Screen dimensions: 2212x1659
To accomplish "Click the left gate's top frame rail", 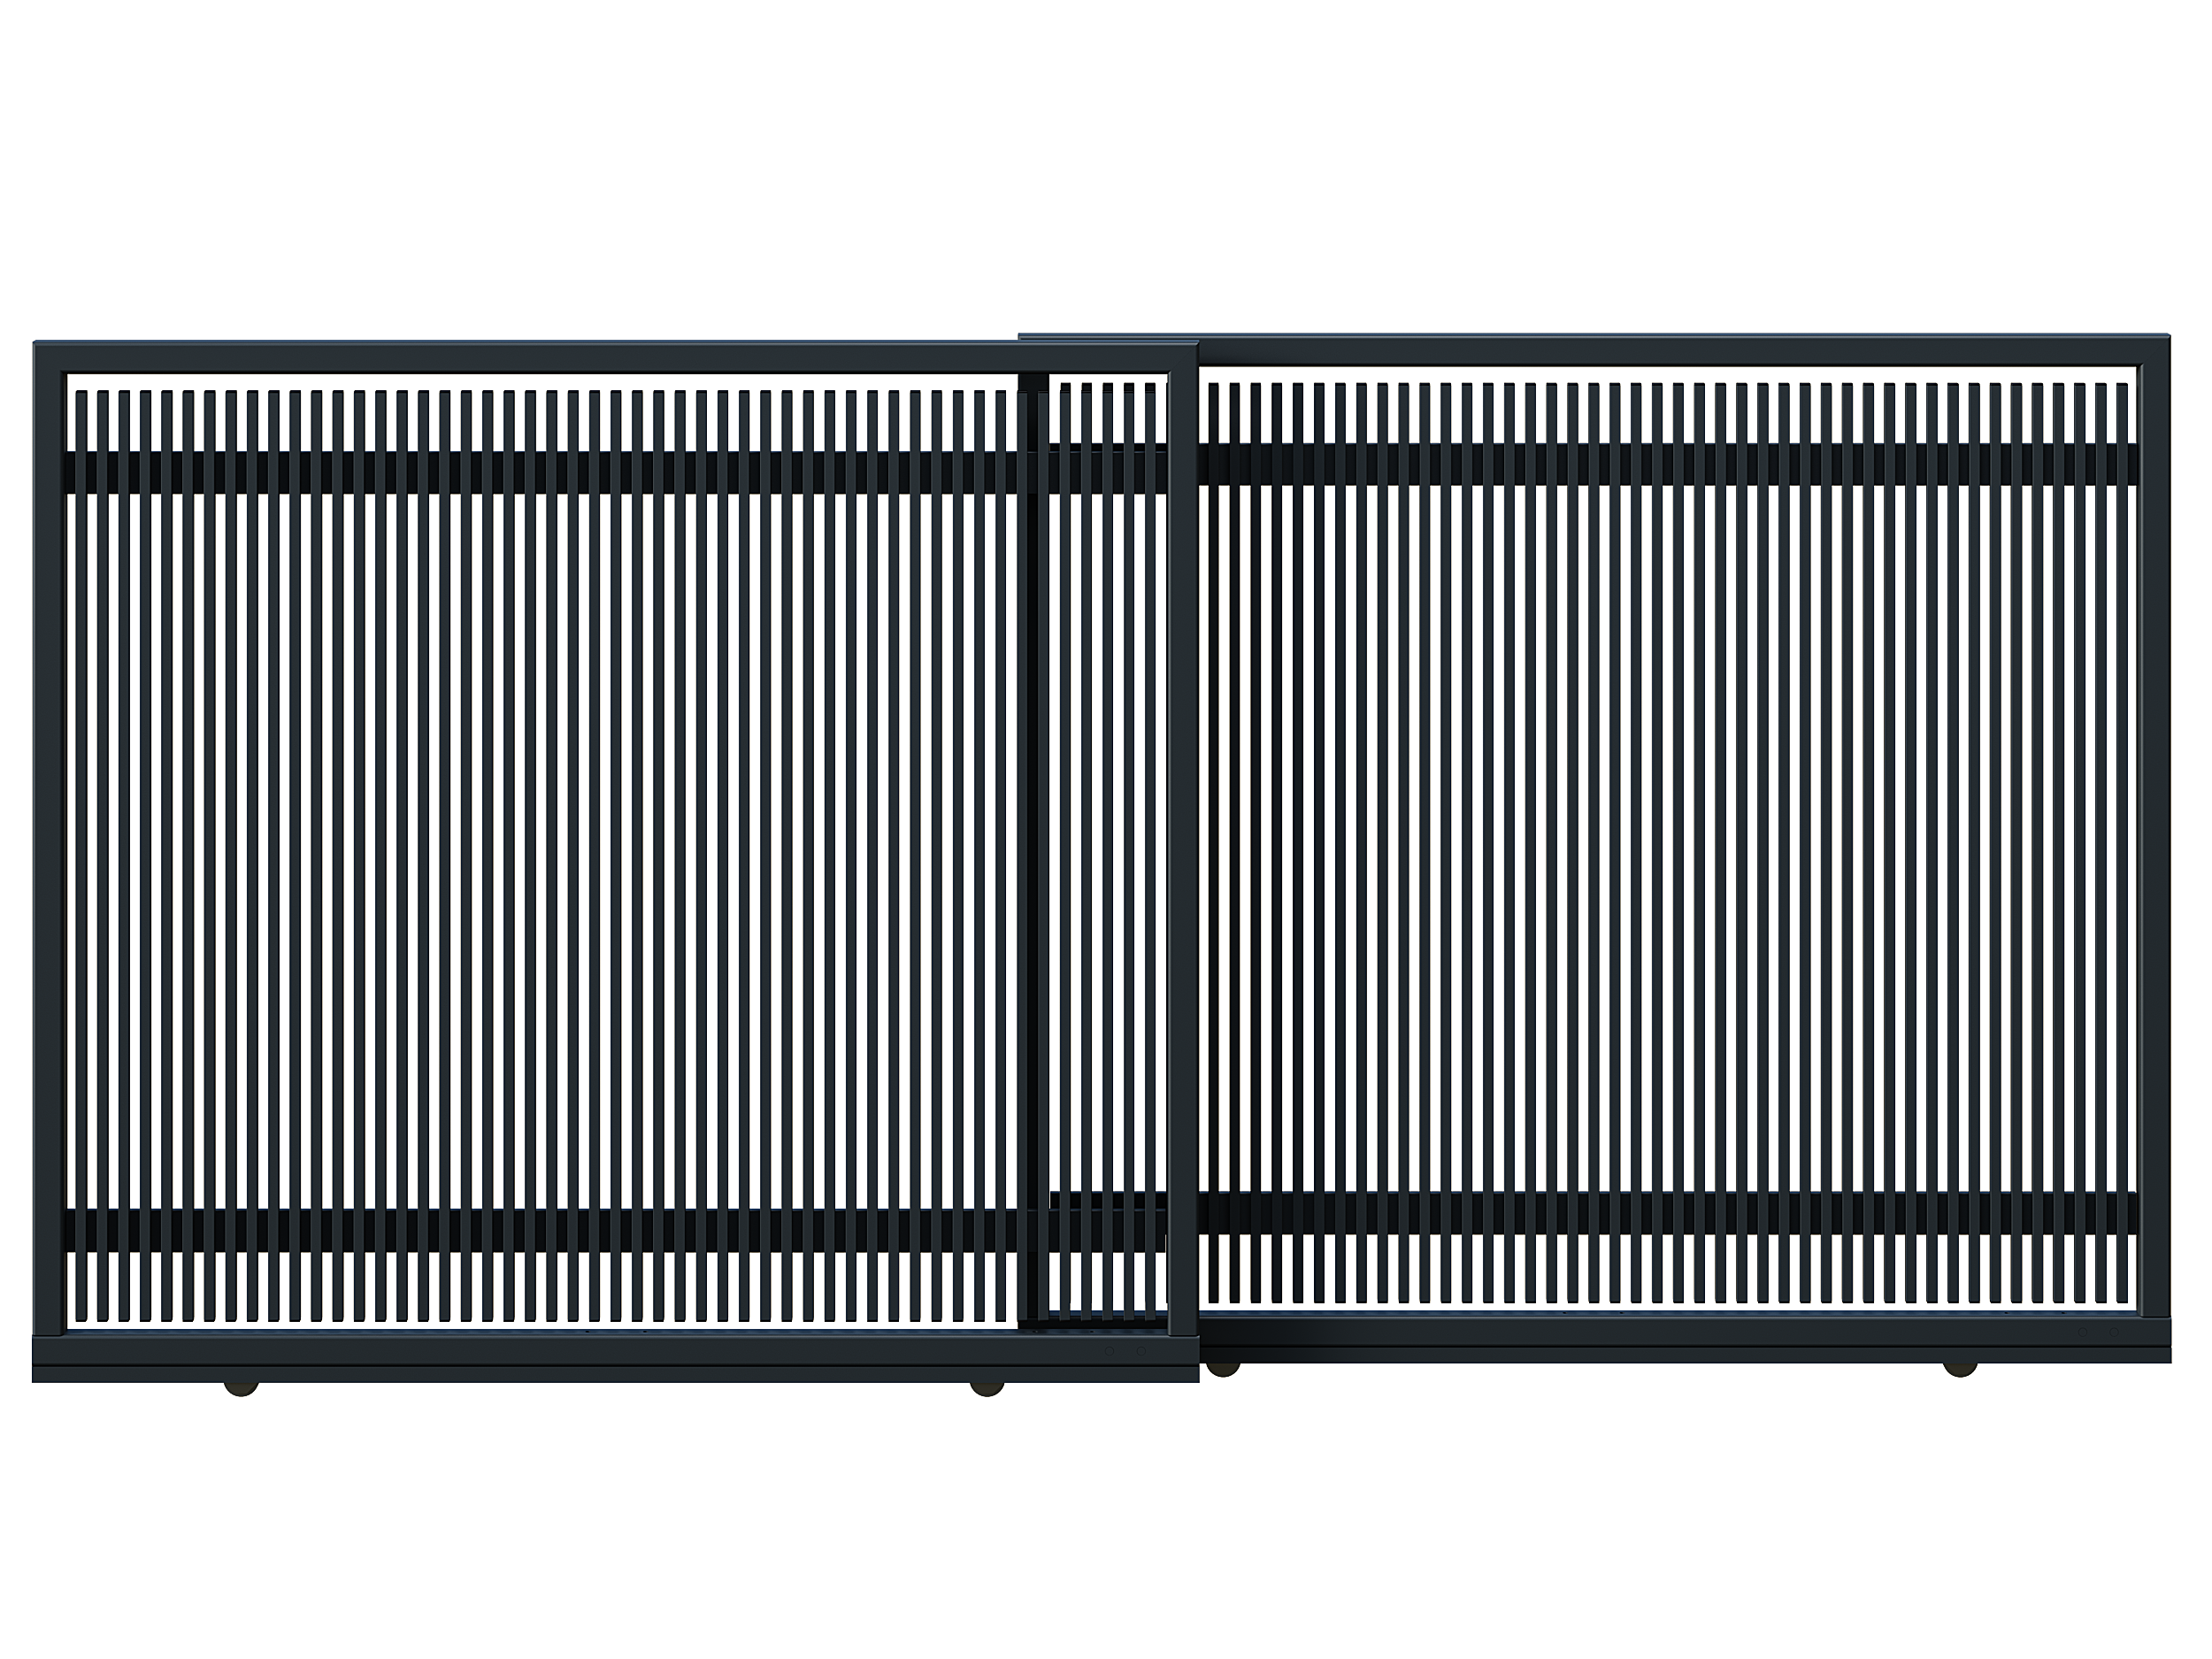I will [x=600, y=358].
